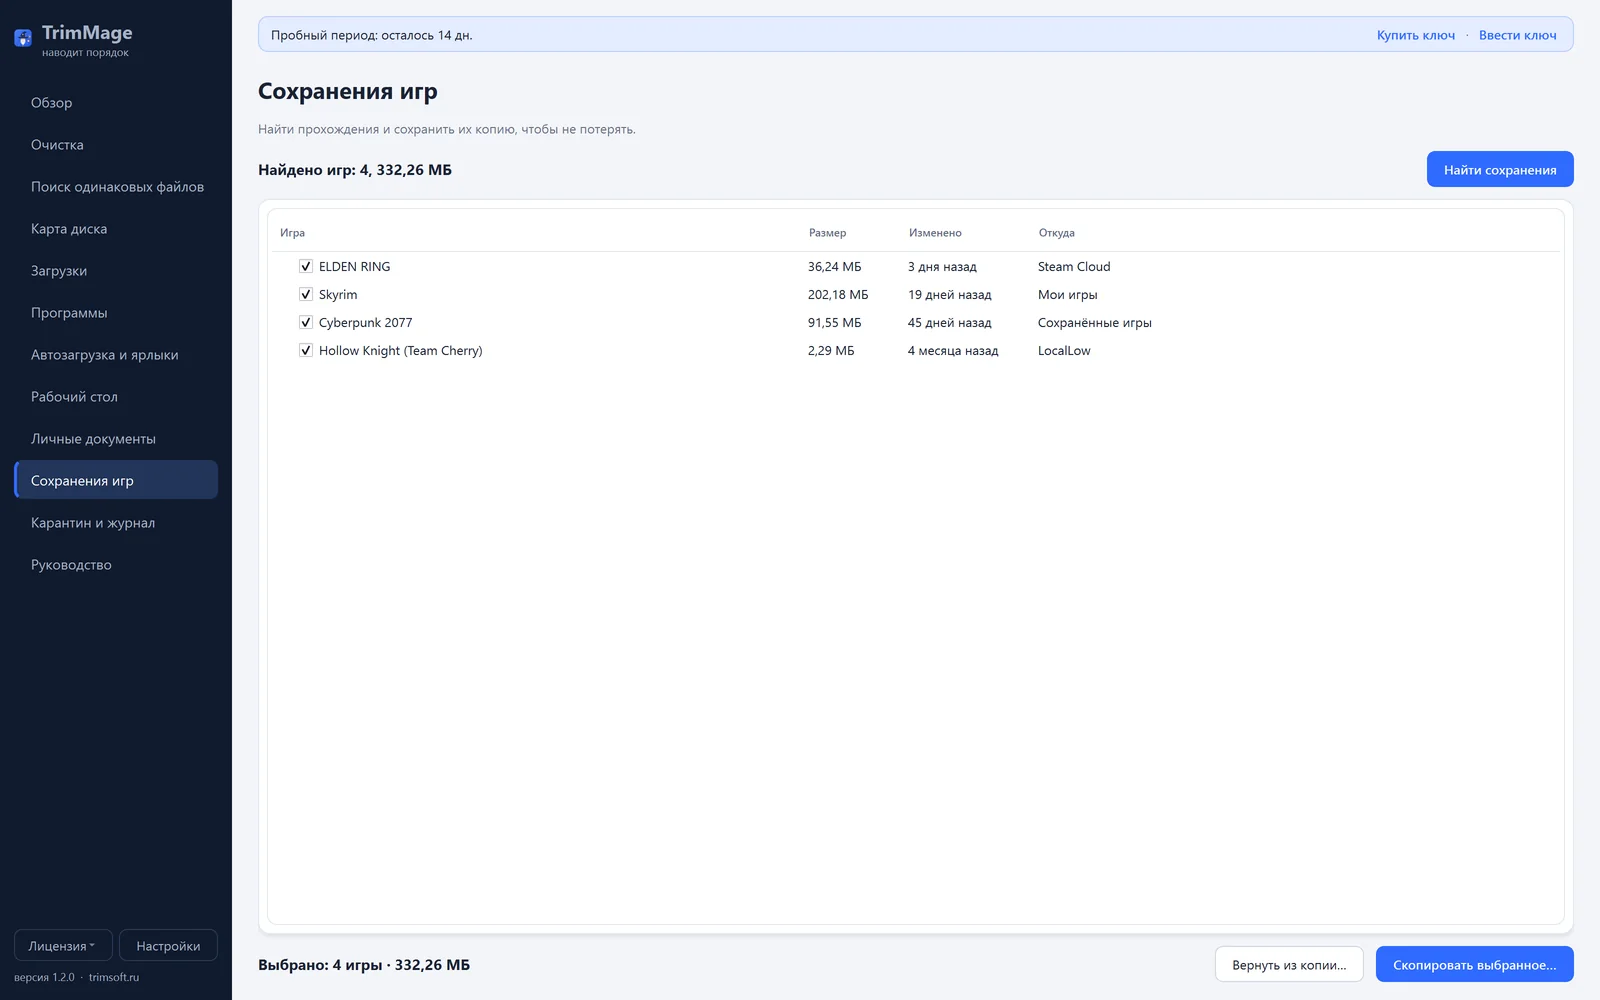Viewport: 1600px width, 1000px height.
Task: Click the Найти сохранения button
Action: tap(1500, 170)
